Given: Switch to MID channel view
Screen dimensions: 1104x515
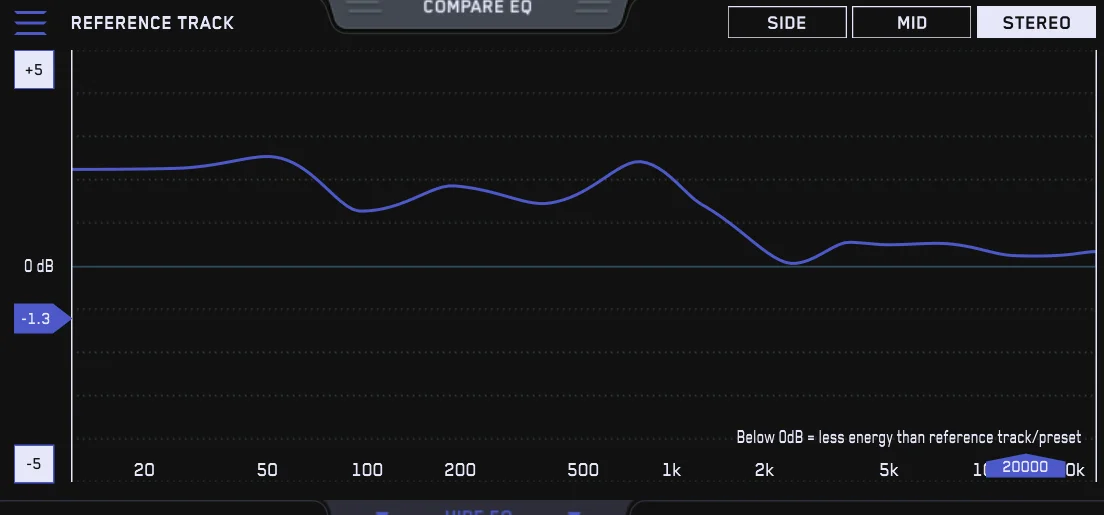Looking at the screenshot, I should point(911,23).
